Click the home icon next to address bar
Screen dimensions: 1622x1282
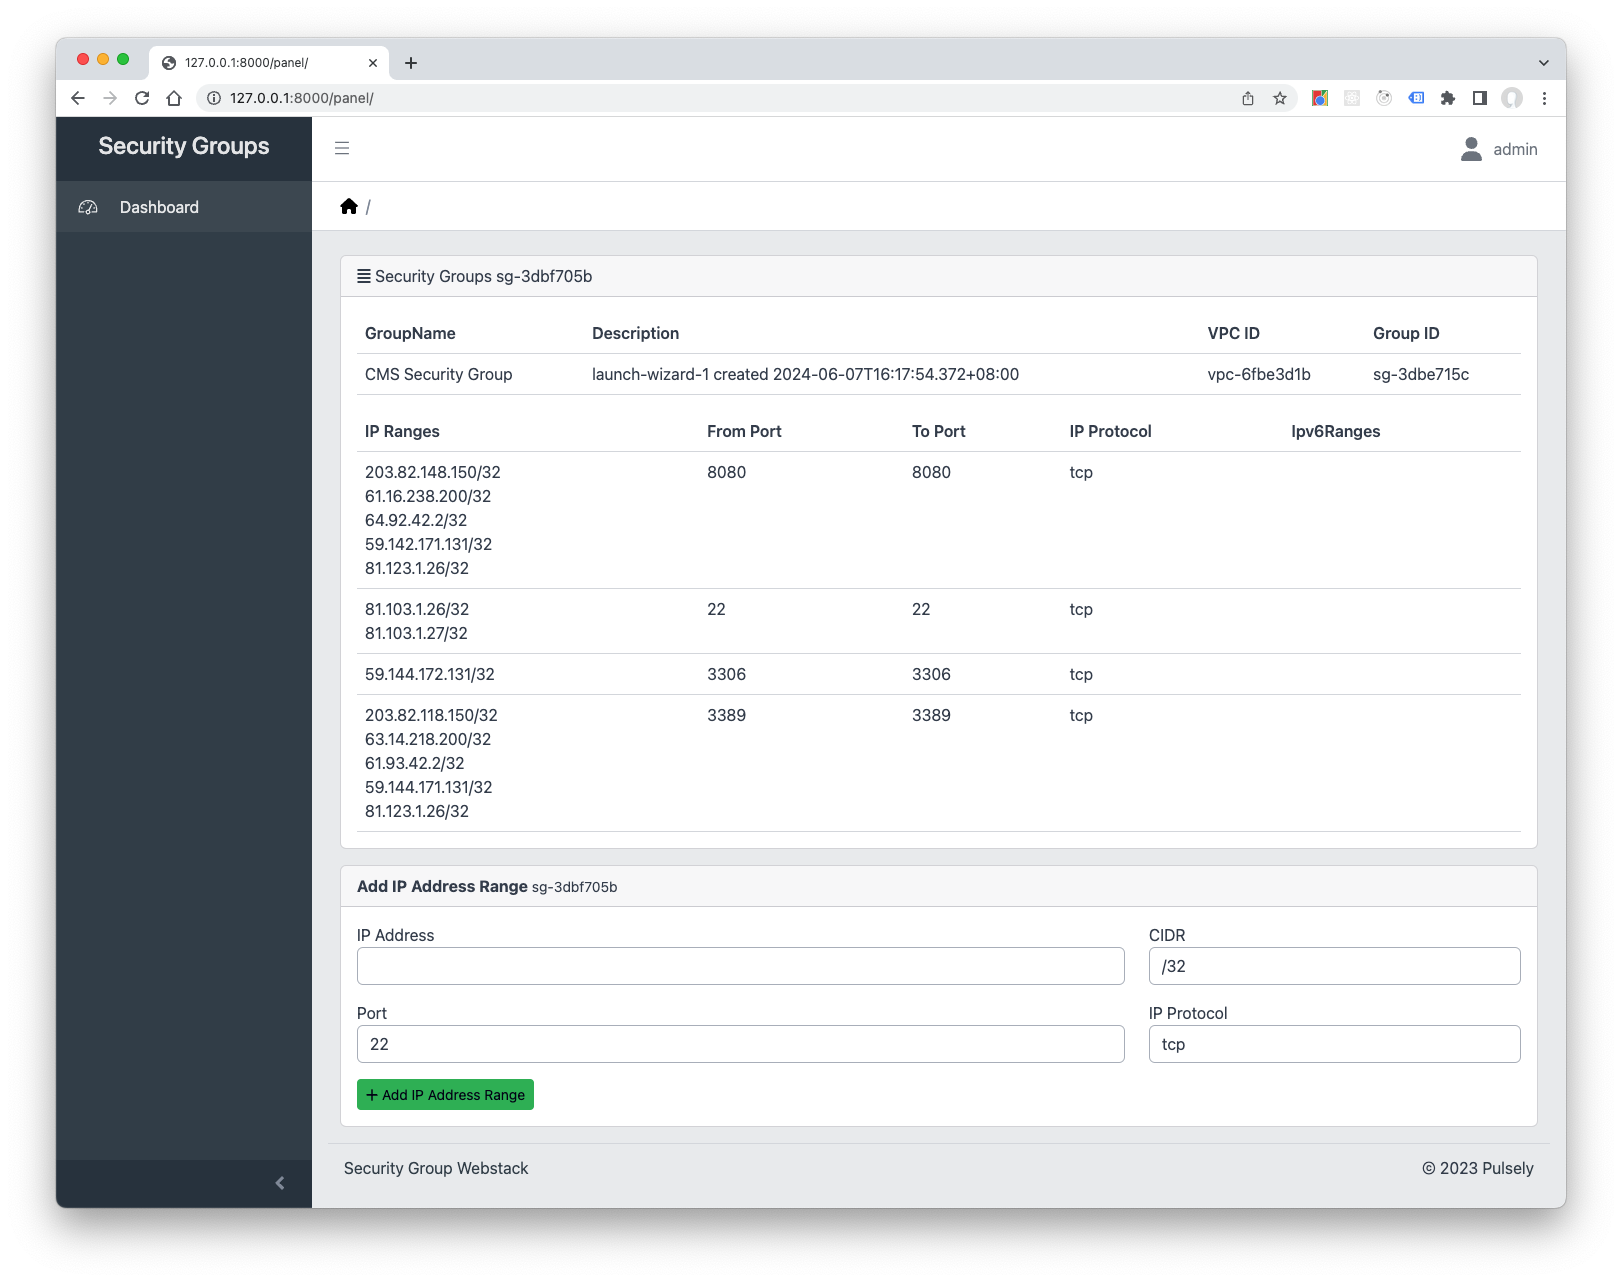click(176, 98)
